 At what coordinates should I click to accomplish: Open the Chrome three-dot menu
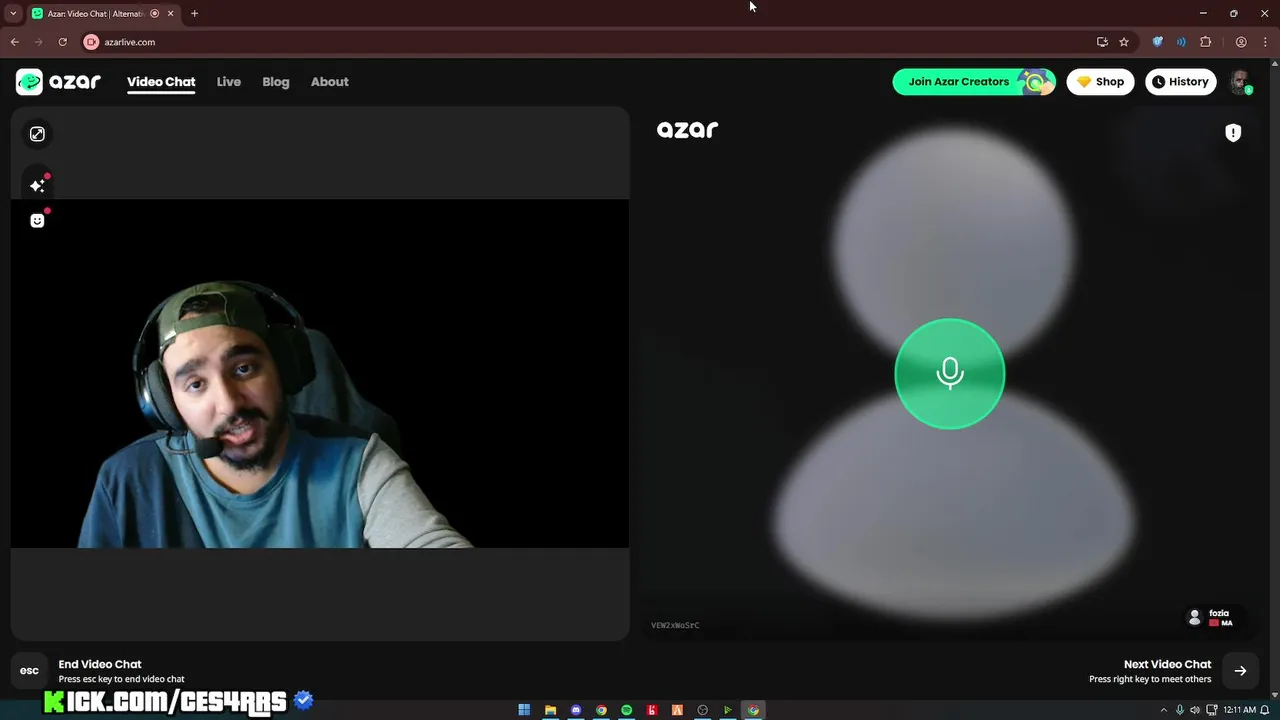coord(1263,42)
